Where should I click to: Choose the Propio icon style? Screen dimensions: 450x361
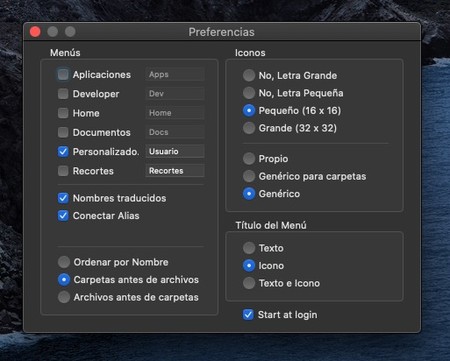(249, 159)
